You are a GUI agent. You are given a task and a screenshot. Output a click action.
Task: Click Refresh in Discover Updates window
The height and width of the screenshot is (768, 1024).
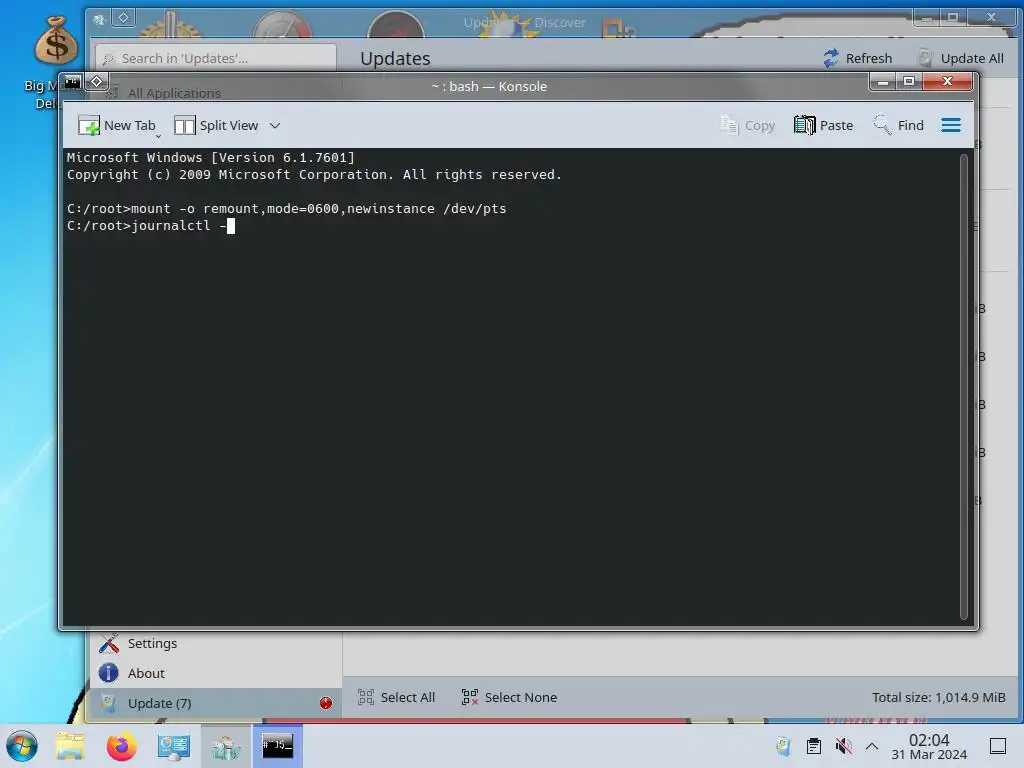click(x=857, y=58)
